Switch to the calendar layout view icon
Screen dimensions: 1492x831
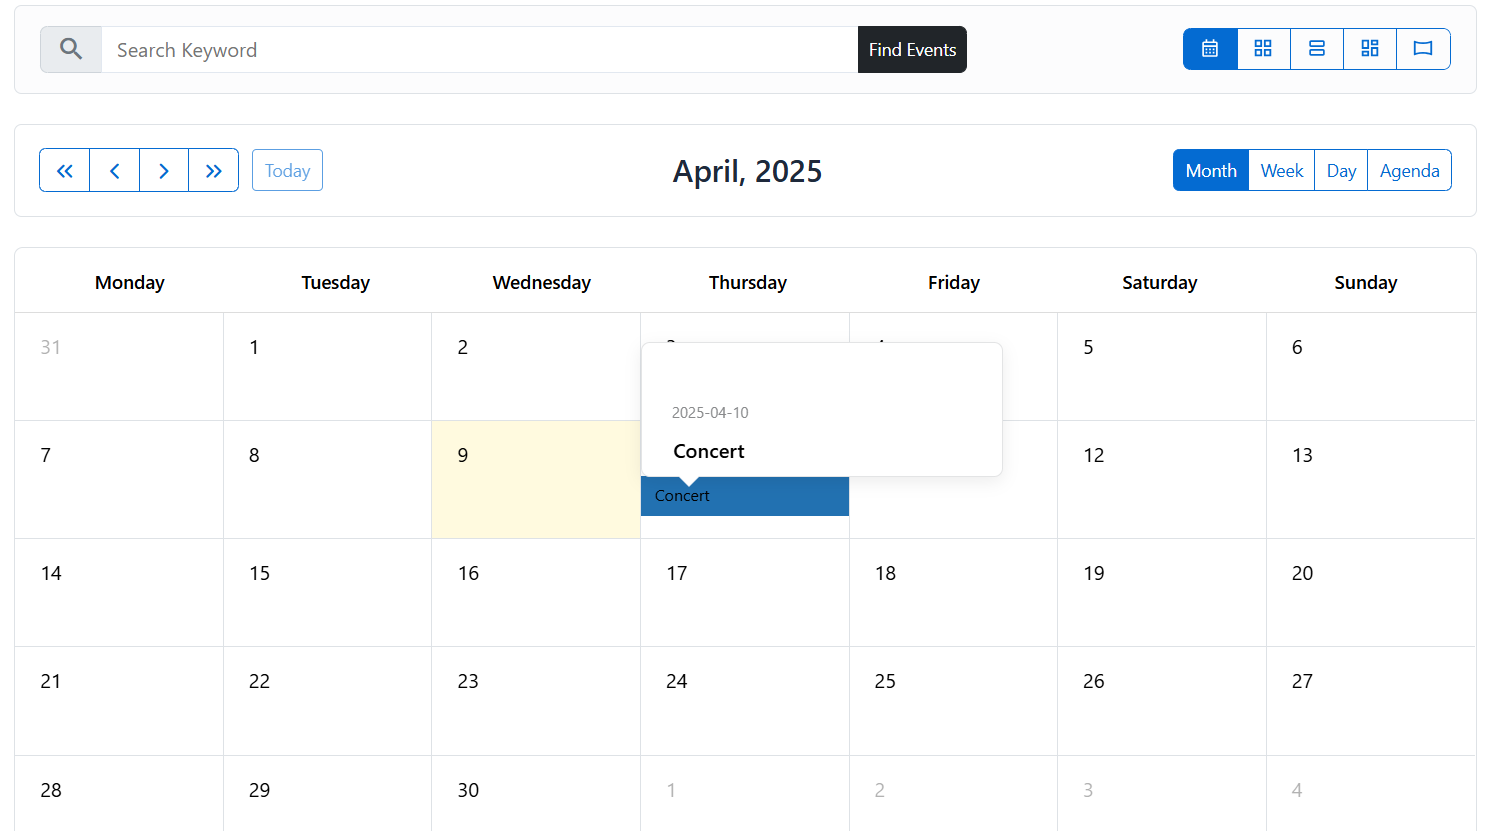1210,49
